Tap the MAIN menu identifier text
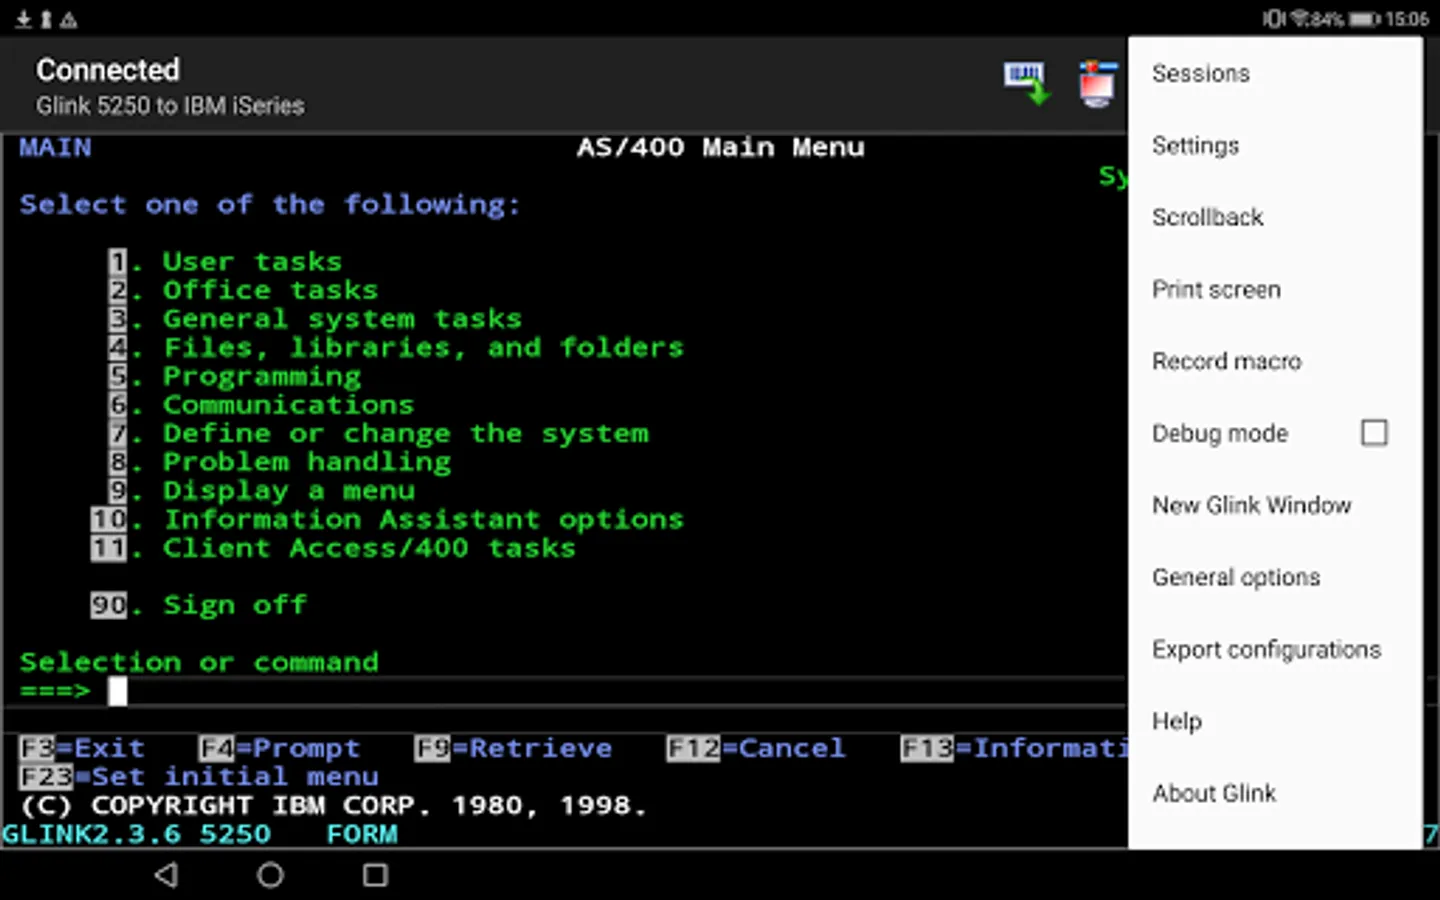 click(55, 148)
